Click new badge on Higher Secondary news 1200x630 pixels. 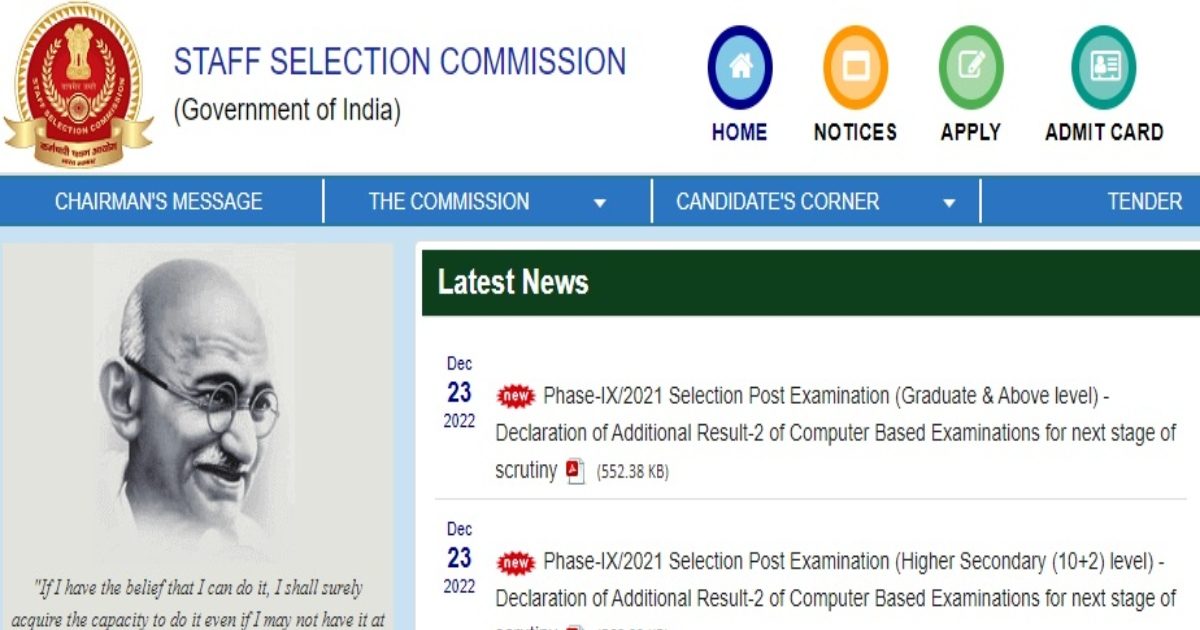click(516, 562)
